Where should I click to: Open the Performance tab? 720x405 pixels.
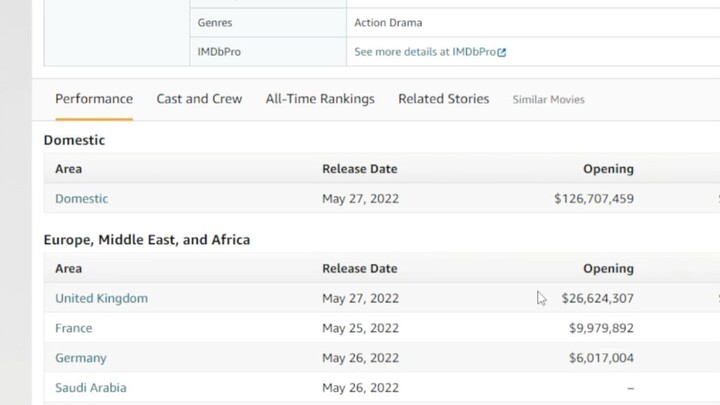94,99
